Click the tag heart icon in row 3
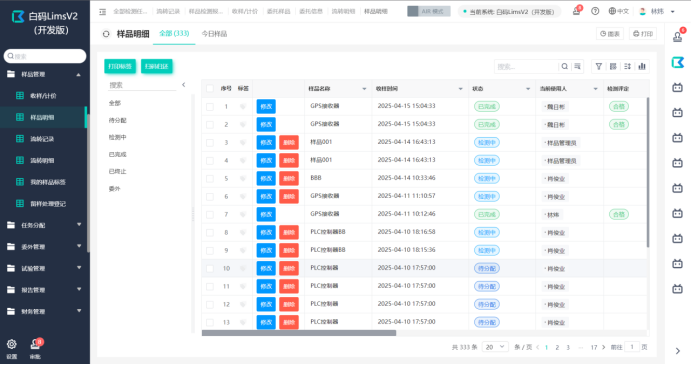The height and width of the screenshot is (365, 692). point(243,143)
